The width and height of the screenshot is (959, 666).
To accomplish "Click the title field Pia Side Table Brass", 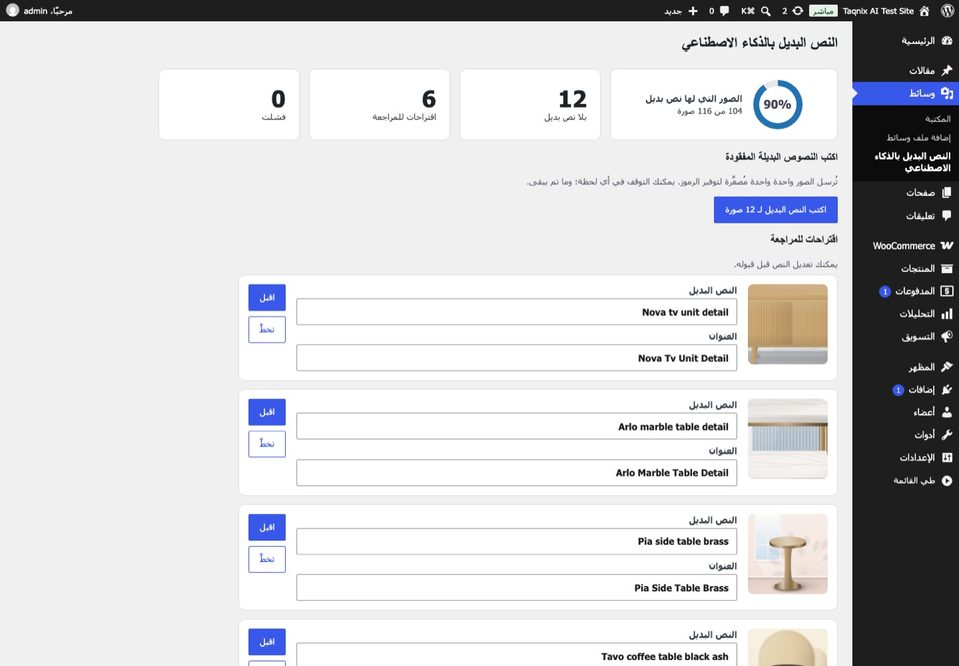I will click(517, 588).
